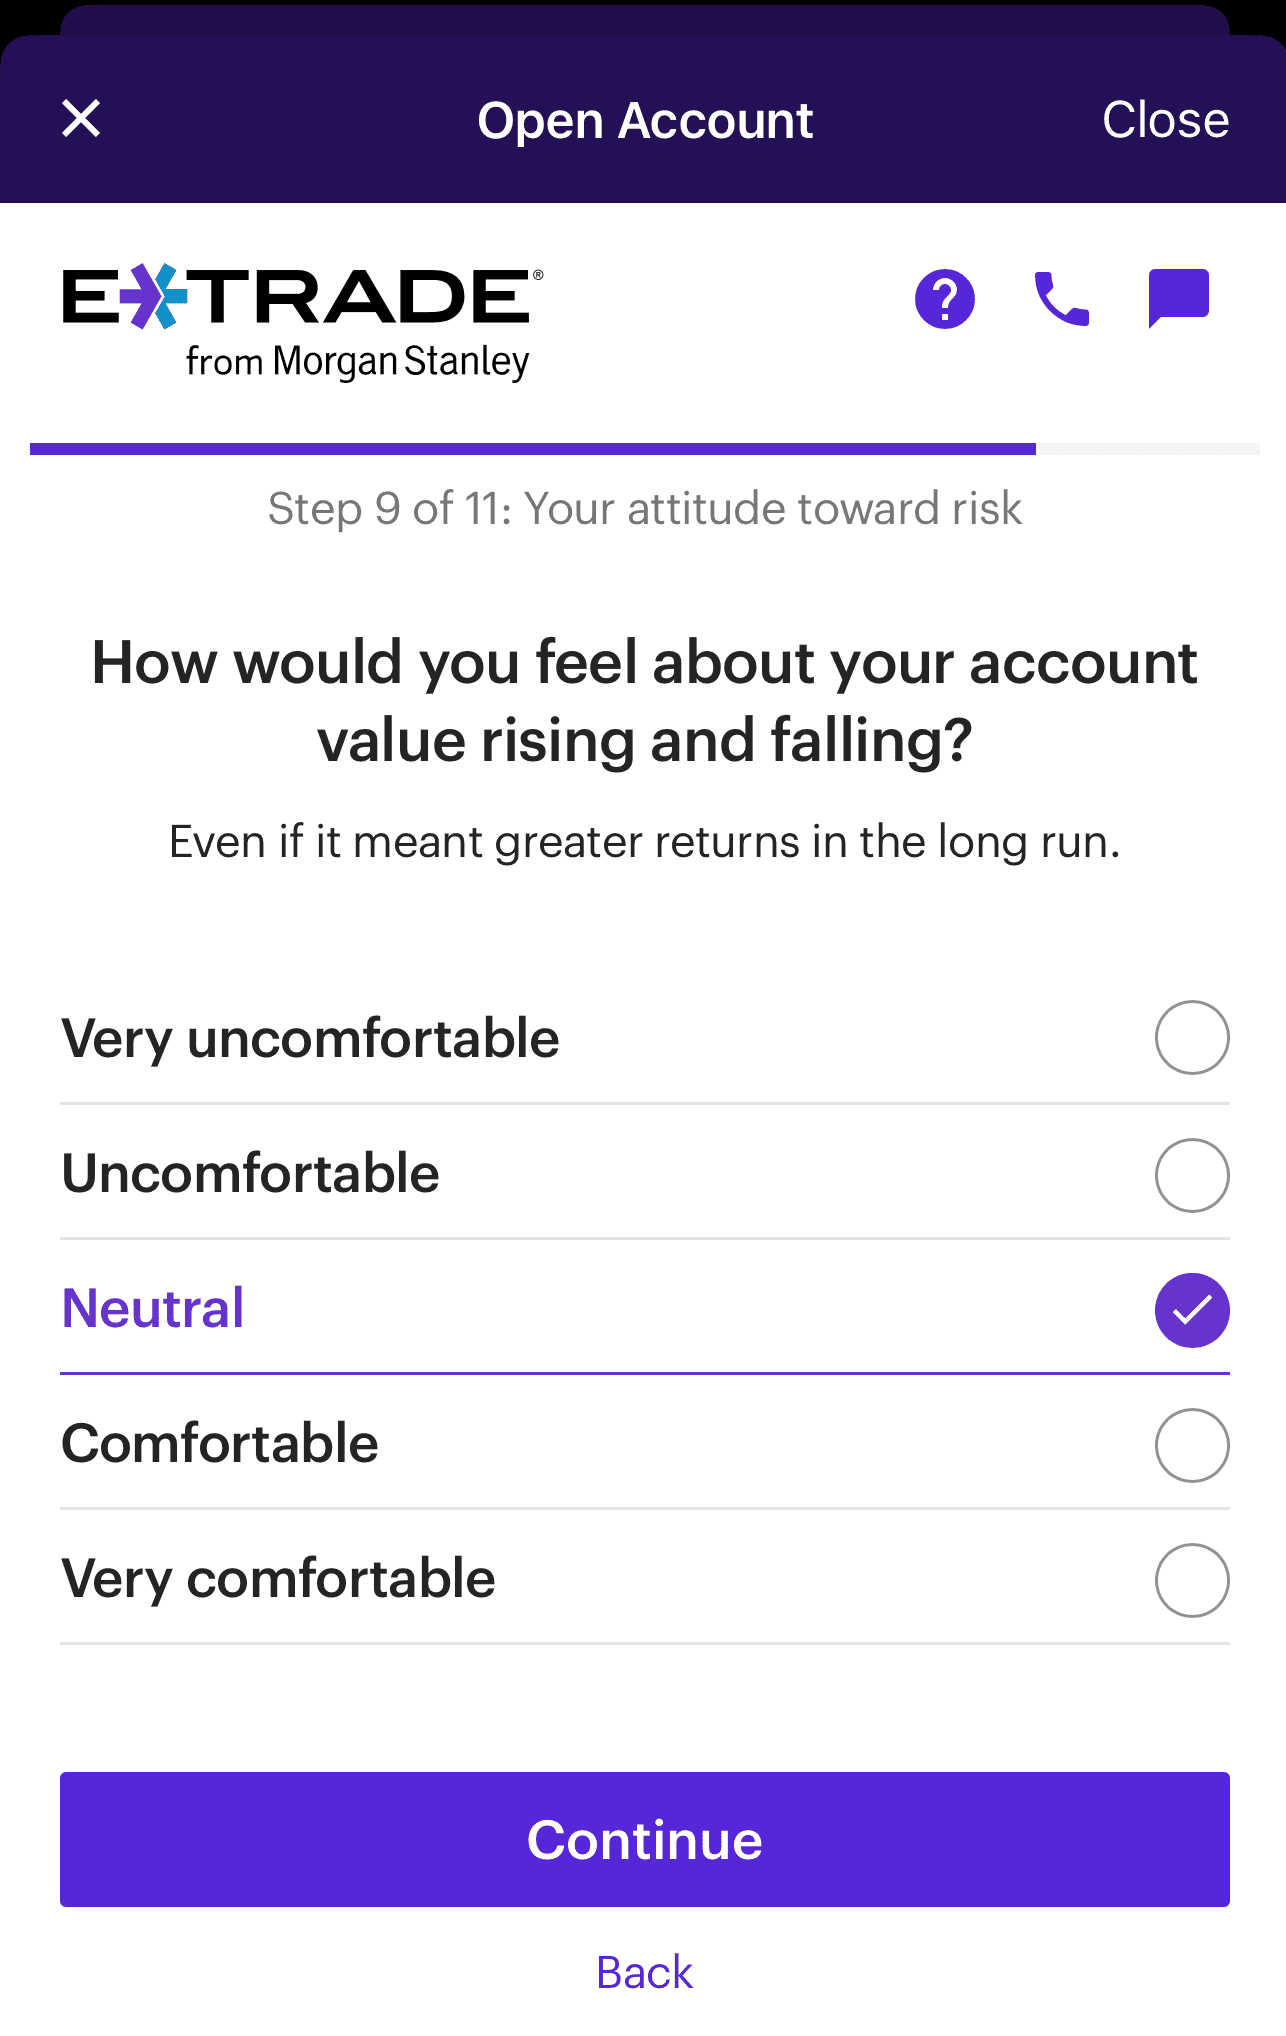The image size is (1286, 2036).
Task: Tap the Neutral answer text label
Action: (x=152, y=1307)
